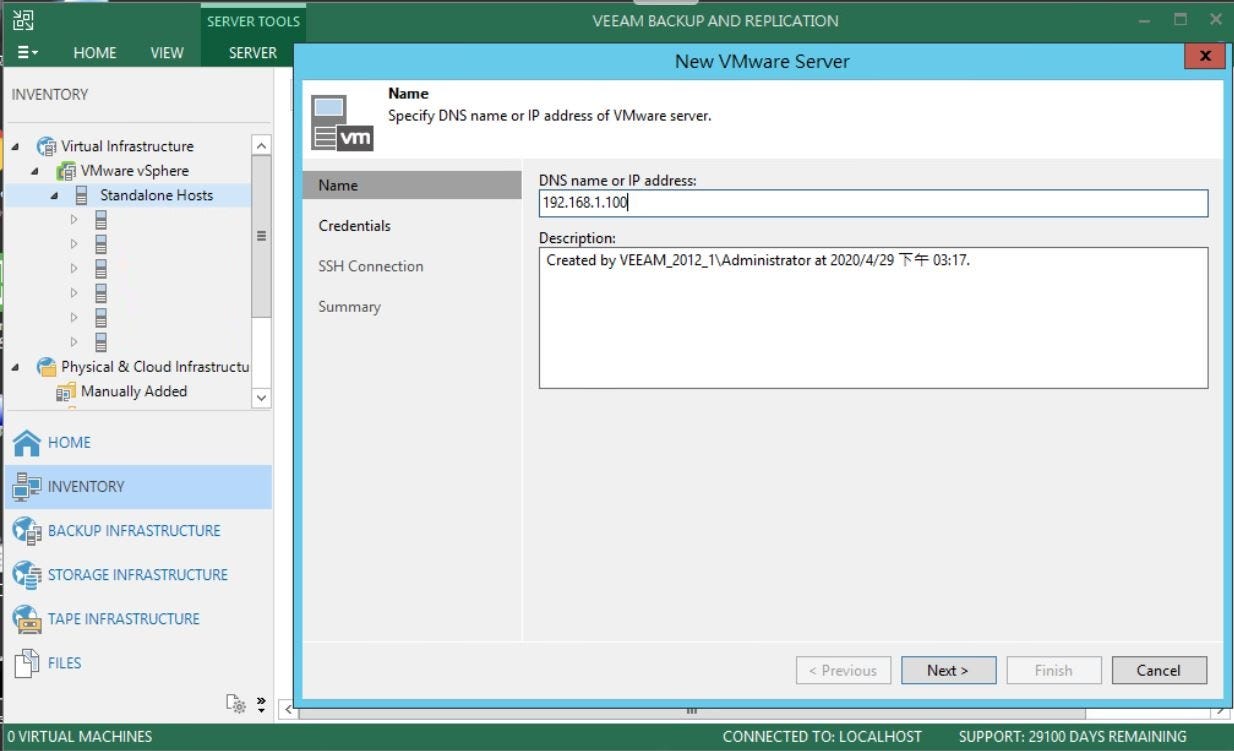
Task: Collapse Physical & Cloud Infrastructure node
Action: tap(15, 367)
